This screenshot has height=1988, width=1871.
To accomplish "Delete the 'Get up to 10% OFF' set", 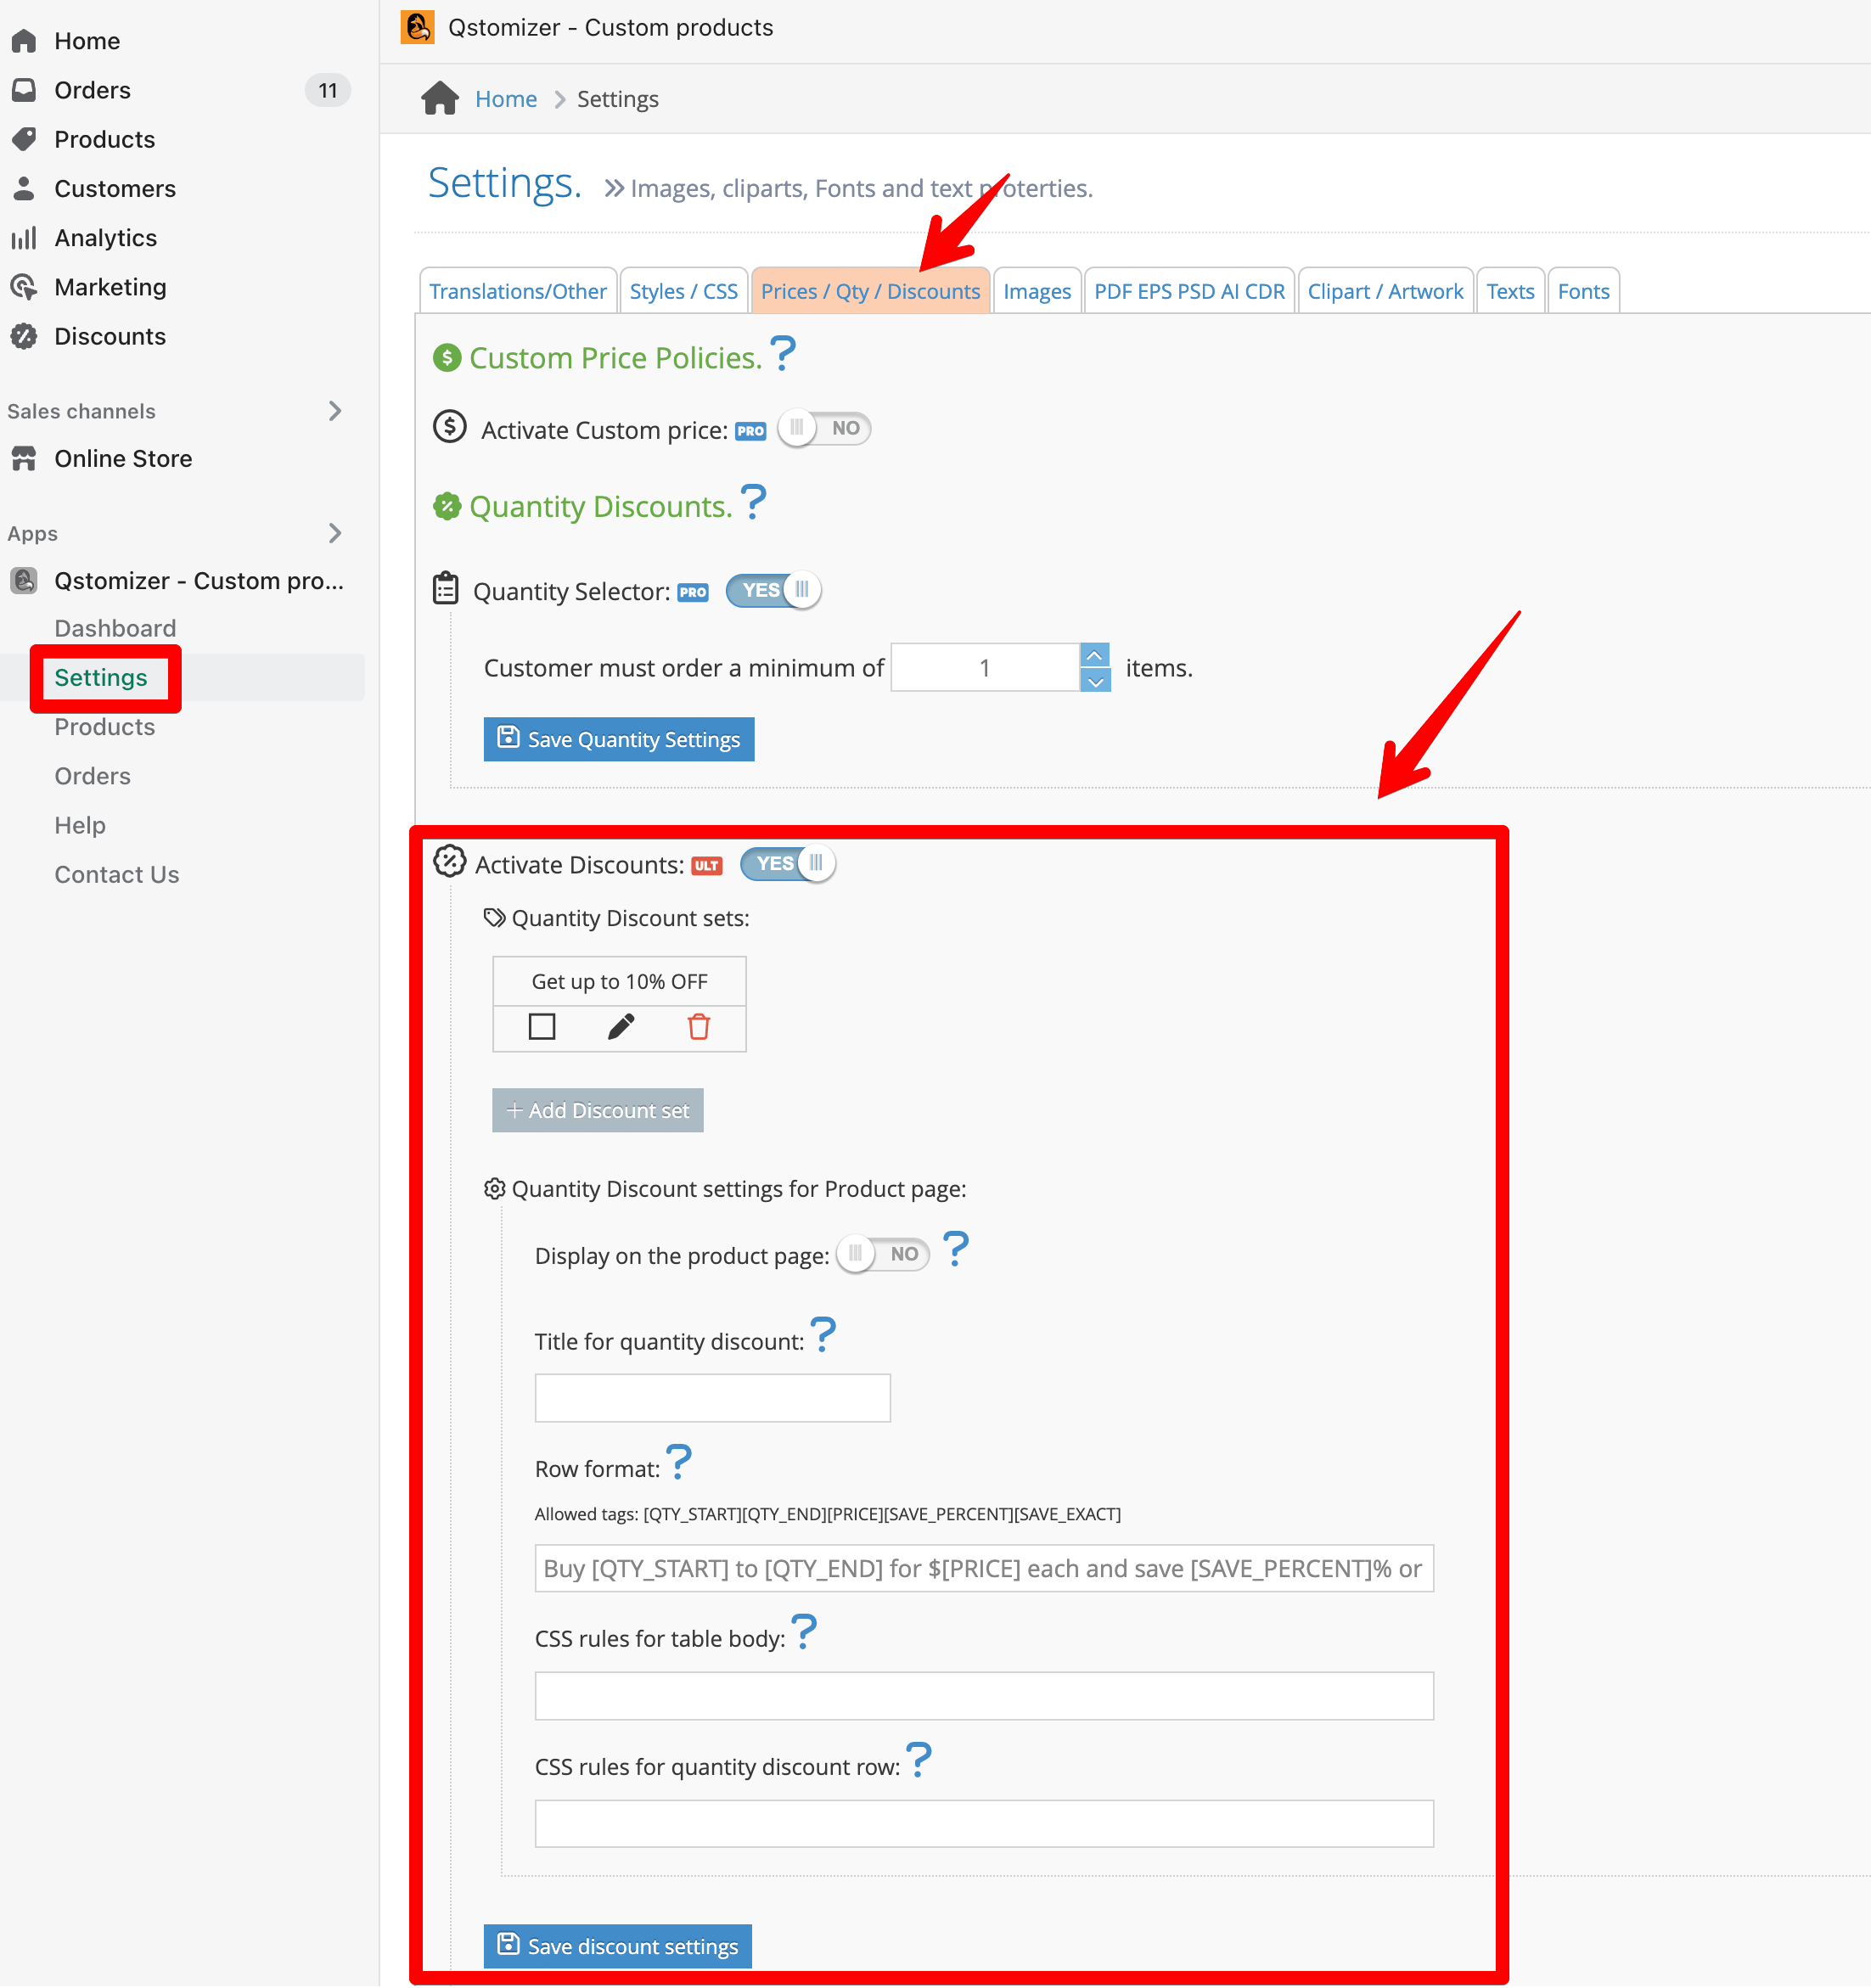I will point(699,1026).
